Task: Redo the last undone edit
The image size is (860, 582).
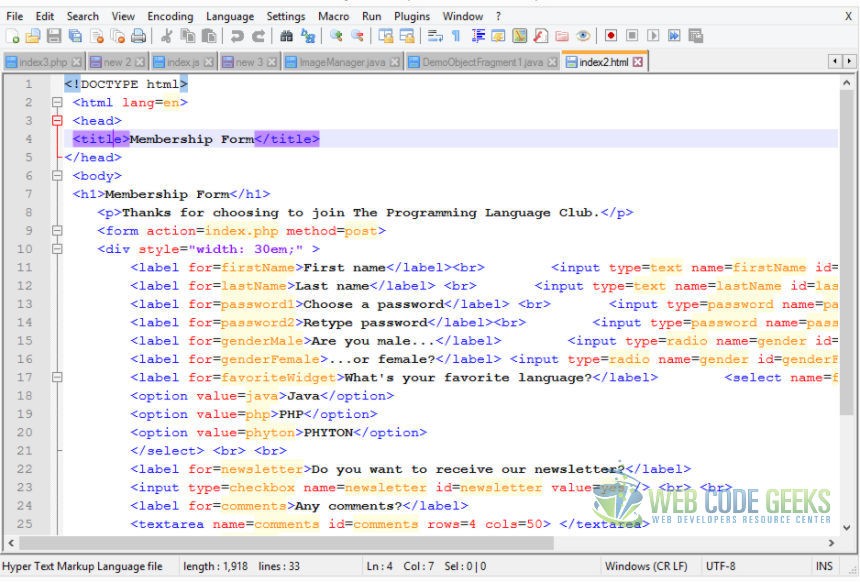Action: [258, 36]
